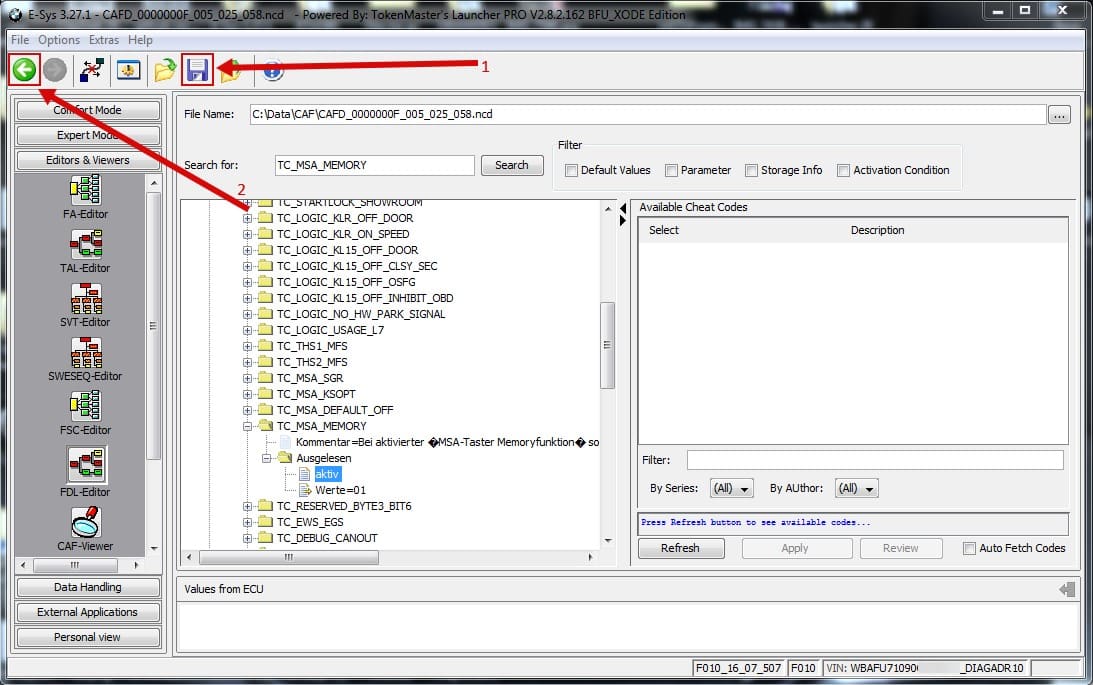1093x685 pixels.
Task: Click the Werte=01 value icon
Action: click(x=305, y=490)
